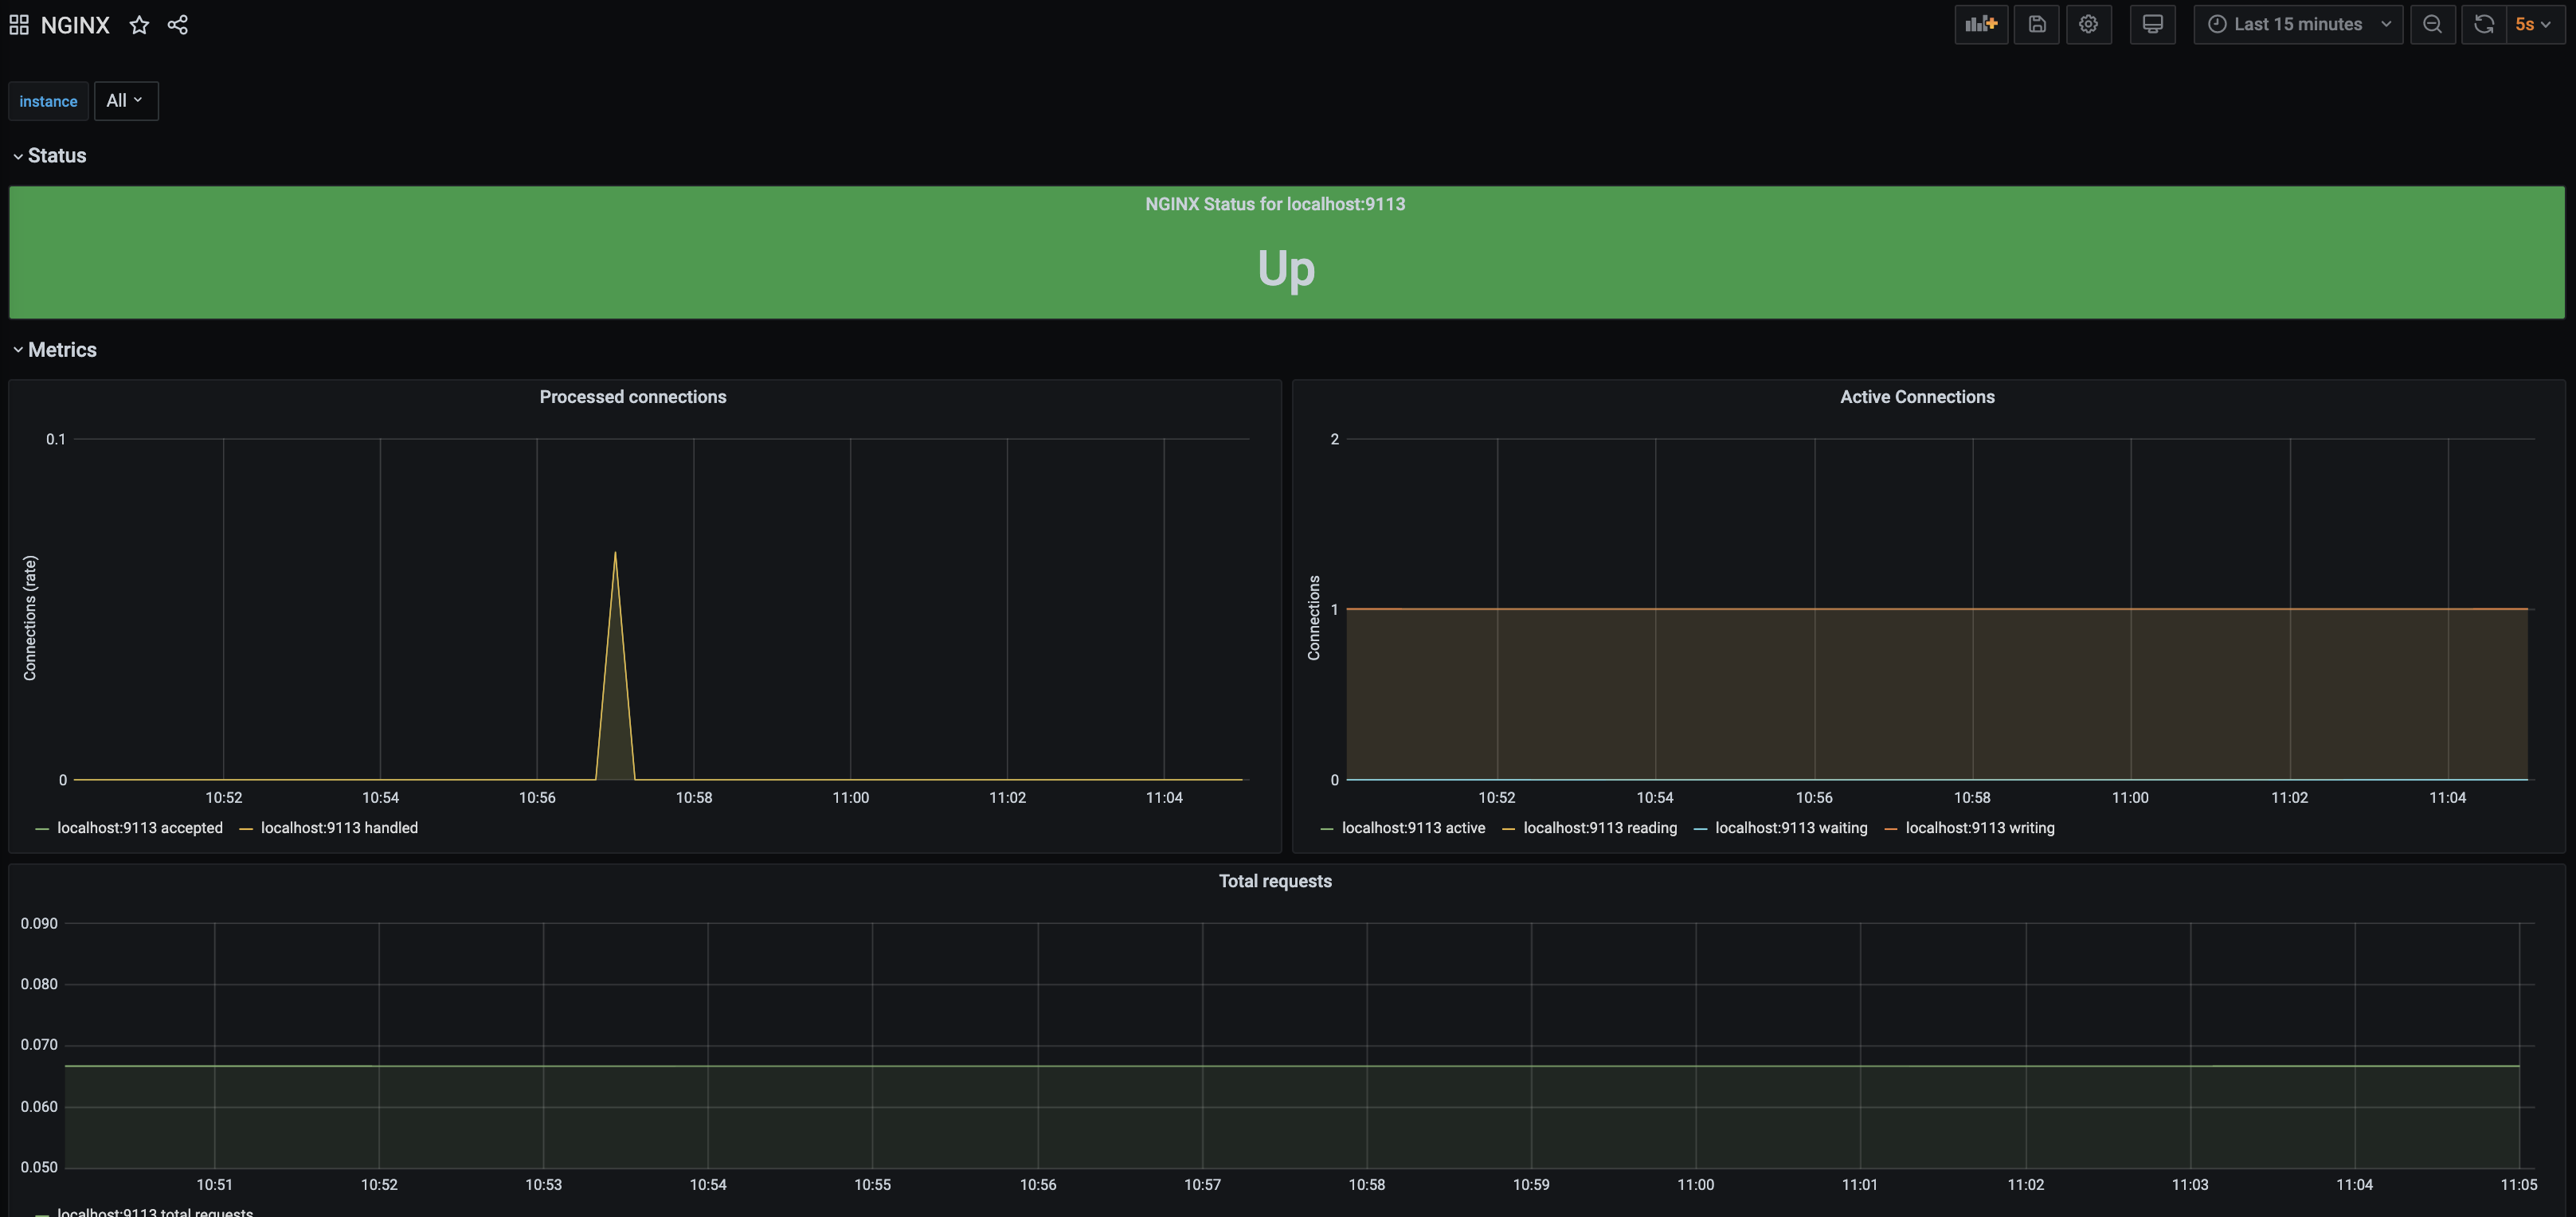The image size is (2576, 1217).
Task: Toggle the localhost:9113 waiting series
Action: pyautogui.click(x=1791, y=827)
